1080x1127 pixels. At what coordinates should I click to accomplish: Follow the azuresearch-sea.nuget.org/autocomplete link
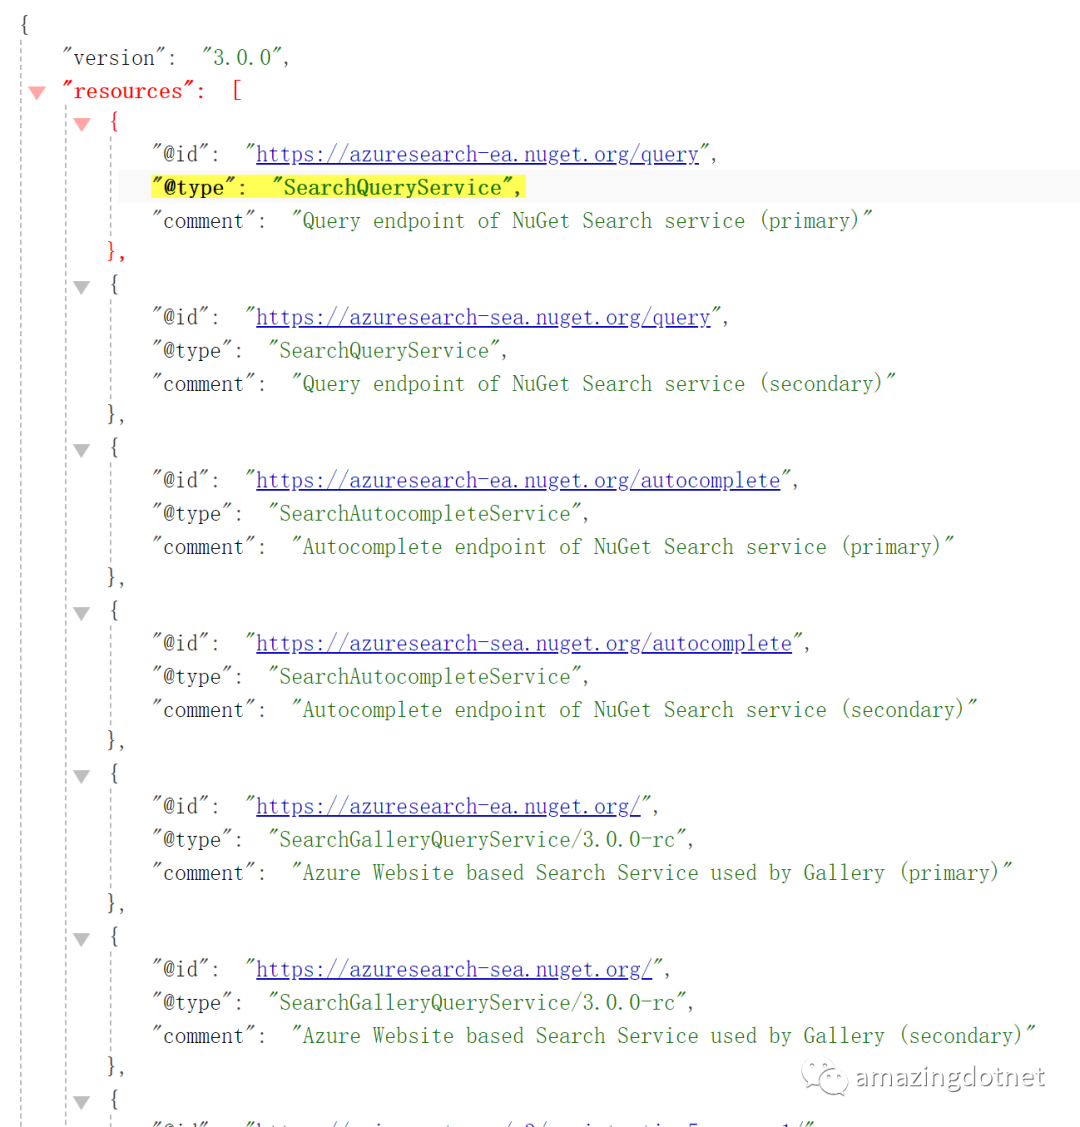pyautogui.click(x=524, y=643)
